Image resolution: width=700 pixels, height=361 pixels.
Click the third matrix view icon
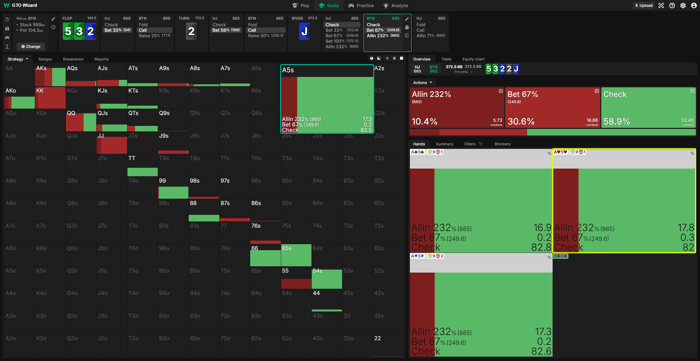(387, 58)
